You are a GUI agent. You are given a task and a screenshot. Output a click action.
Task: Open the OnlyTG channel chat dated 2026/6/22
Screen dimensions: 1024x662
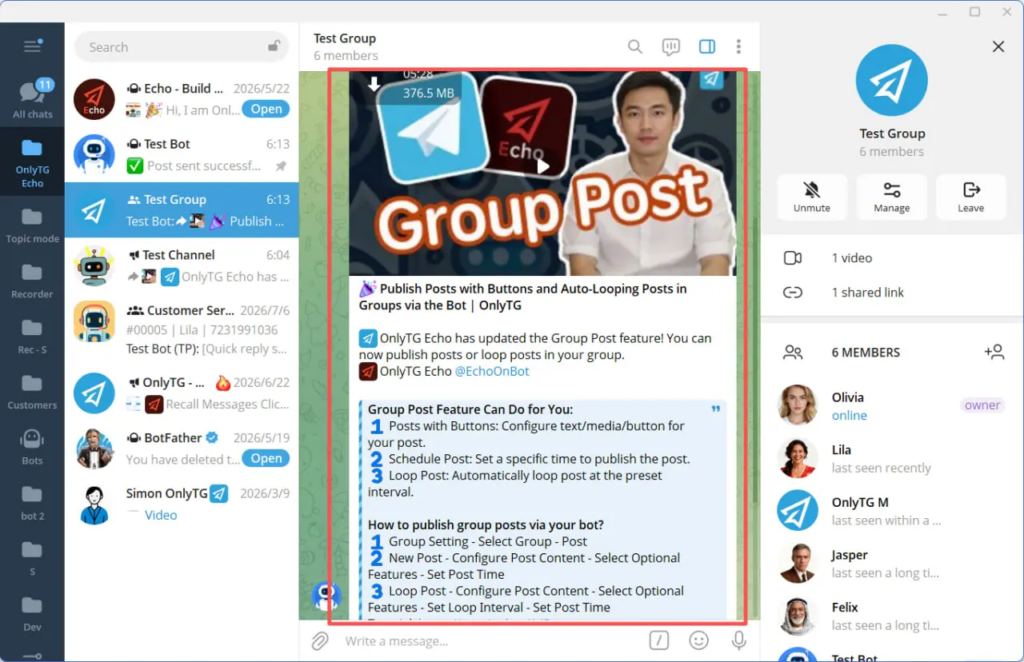[182, 392]
